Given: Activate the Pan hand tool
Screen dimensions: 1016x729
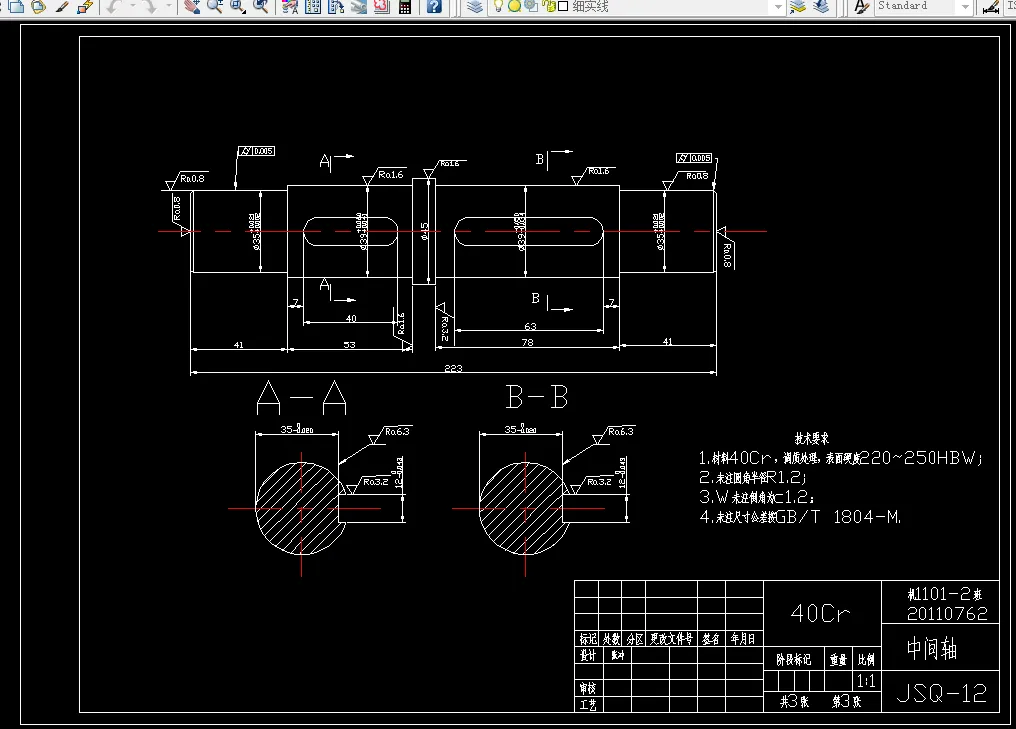Looking at the screenshot, I should point(191,6).
